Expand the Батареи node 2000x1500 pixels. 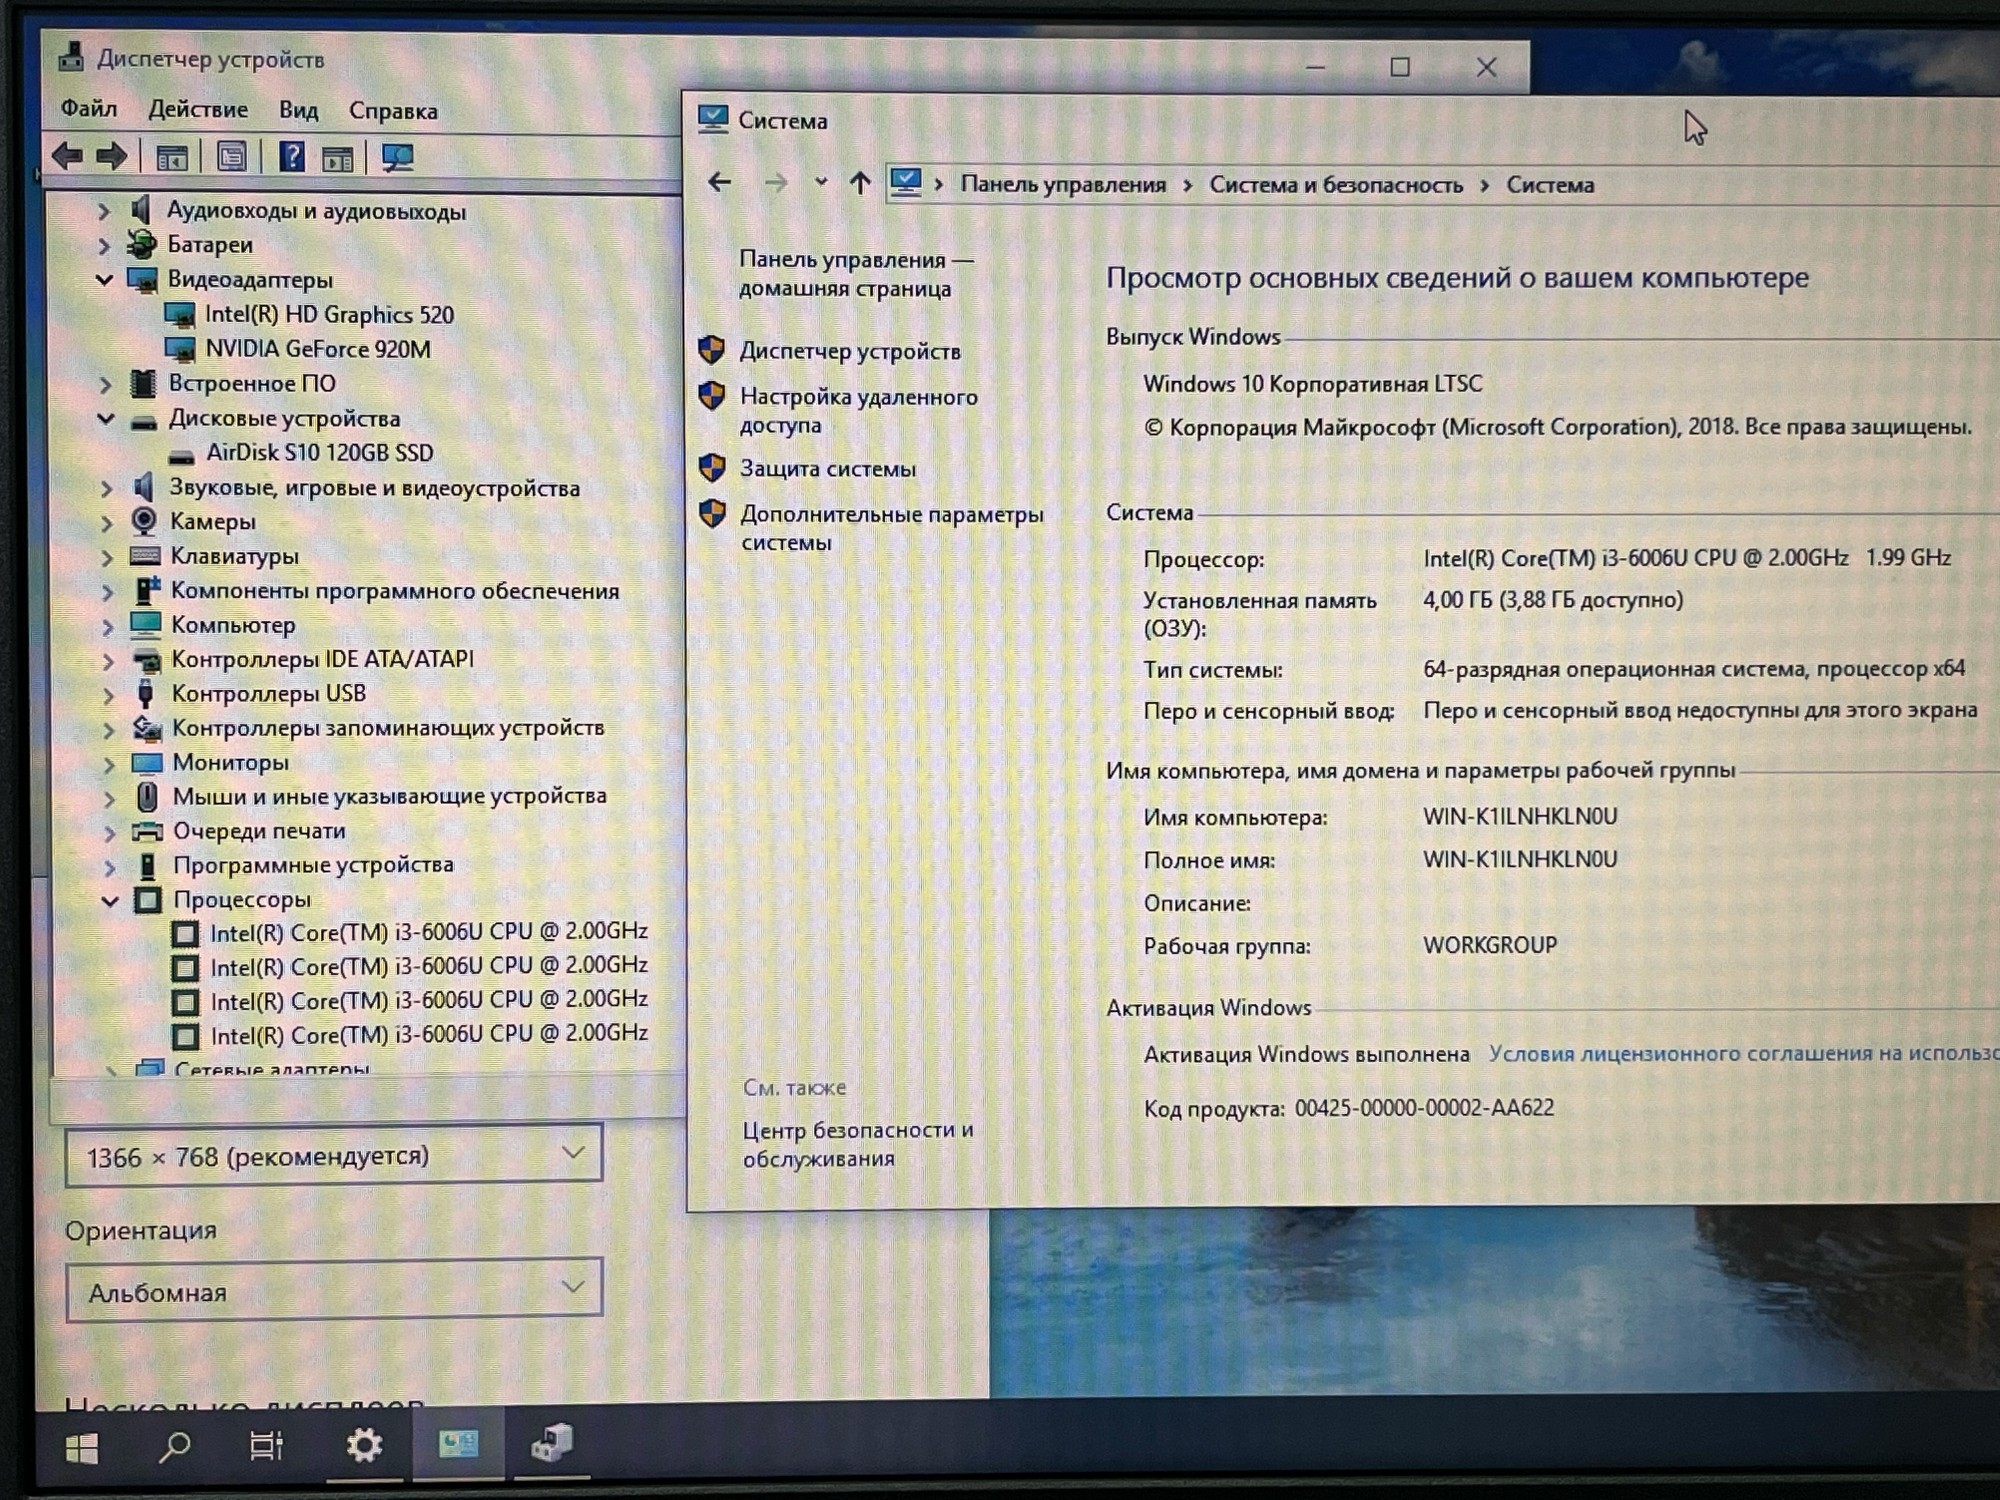[103, 245]
